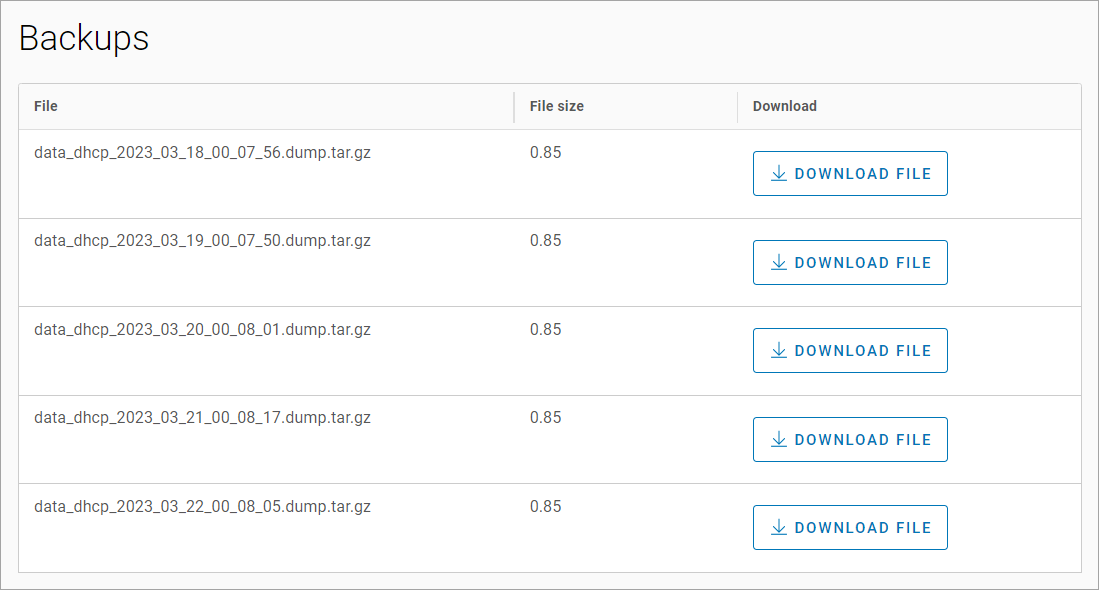Image resolution: width=1099 pixels, height=590 pixels.
Task: Click filename data_dhcp_2023_03_21_00_08_17.dump.tar.gz
Action: tap(202, 418)
